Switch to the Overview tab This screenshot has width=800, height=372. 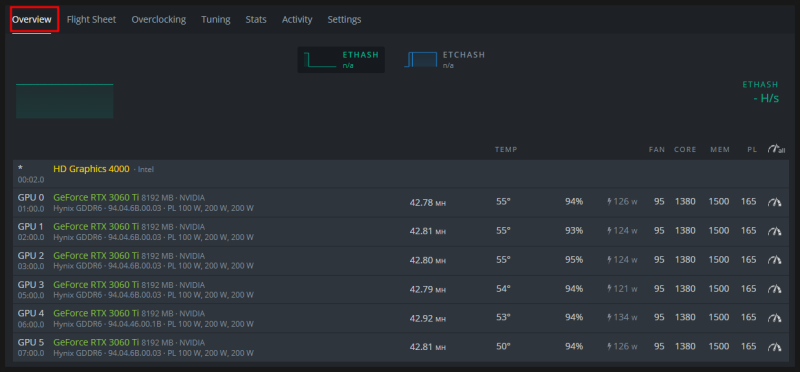[x=32, y=19]
